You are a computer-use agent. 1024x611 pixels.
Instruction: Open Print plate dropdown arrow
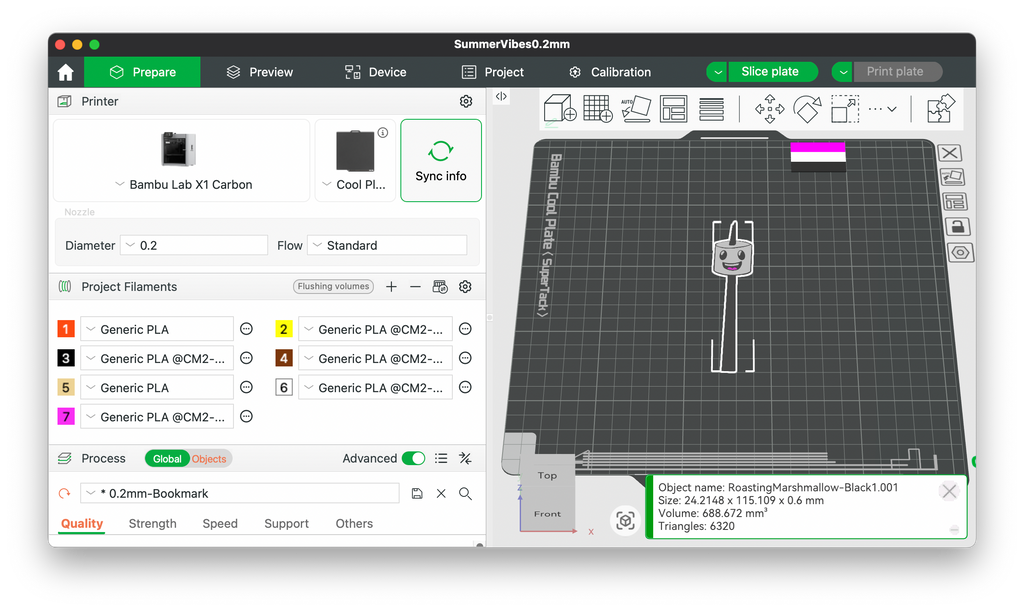click(842, 72)
